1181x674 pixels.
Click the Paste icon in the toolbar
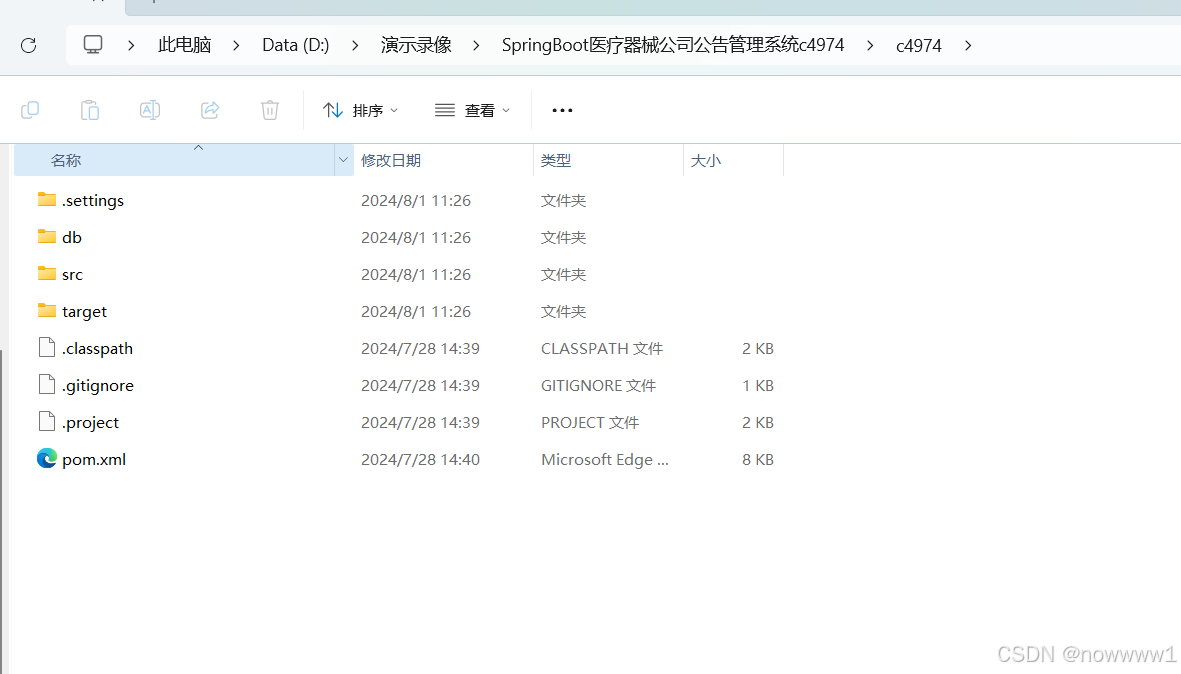[x=89, y=110]
